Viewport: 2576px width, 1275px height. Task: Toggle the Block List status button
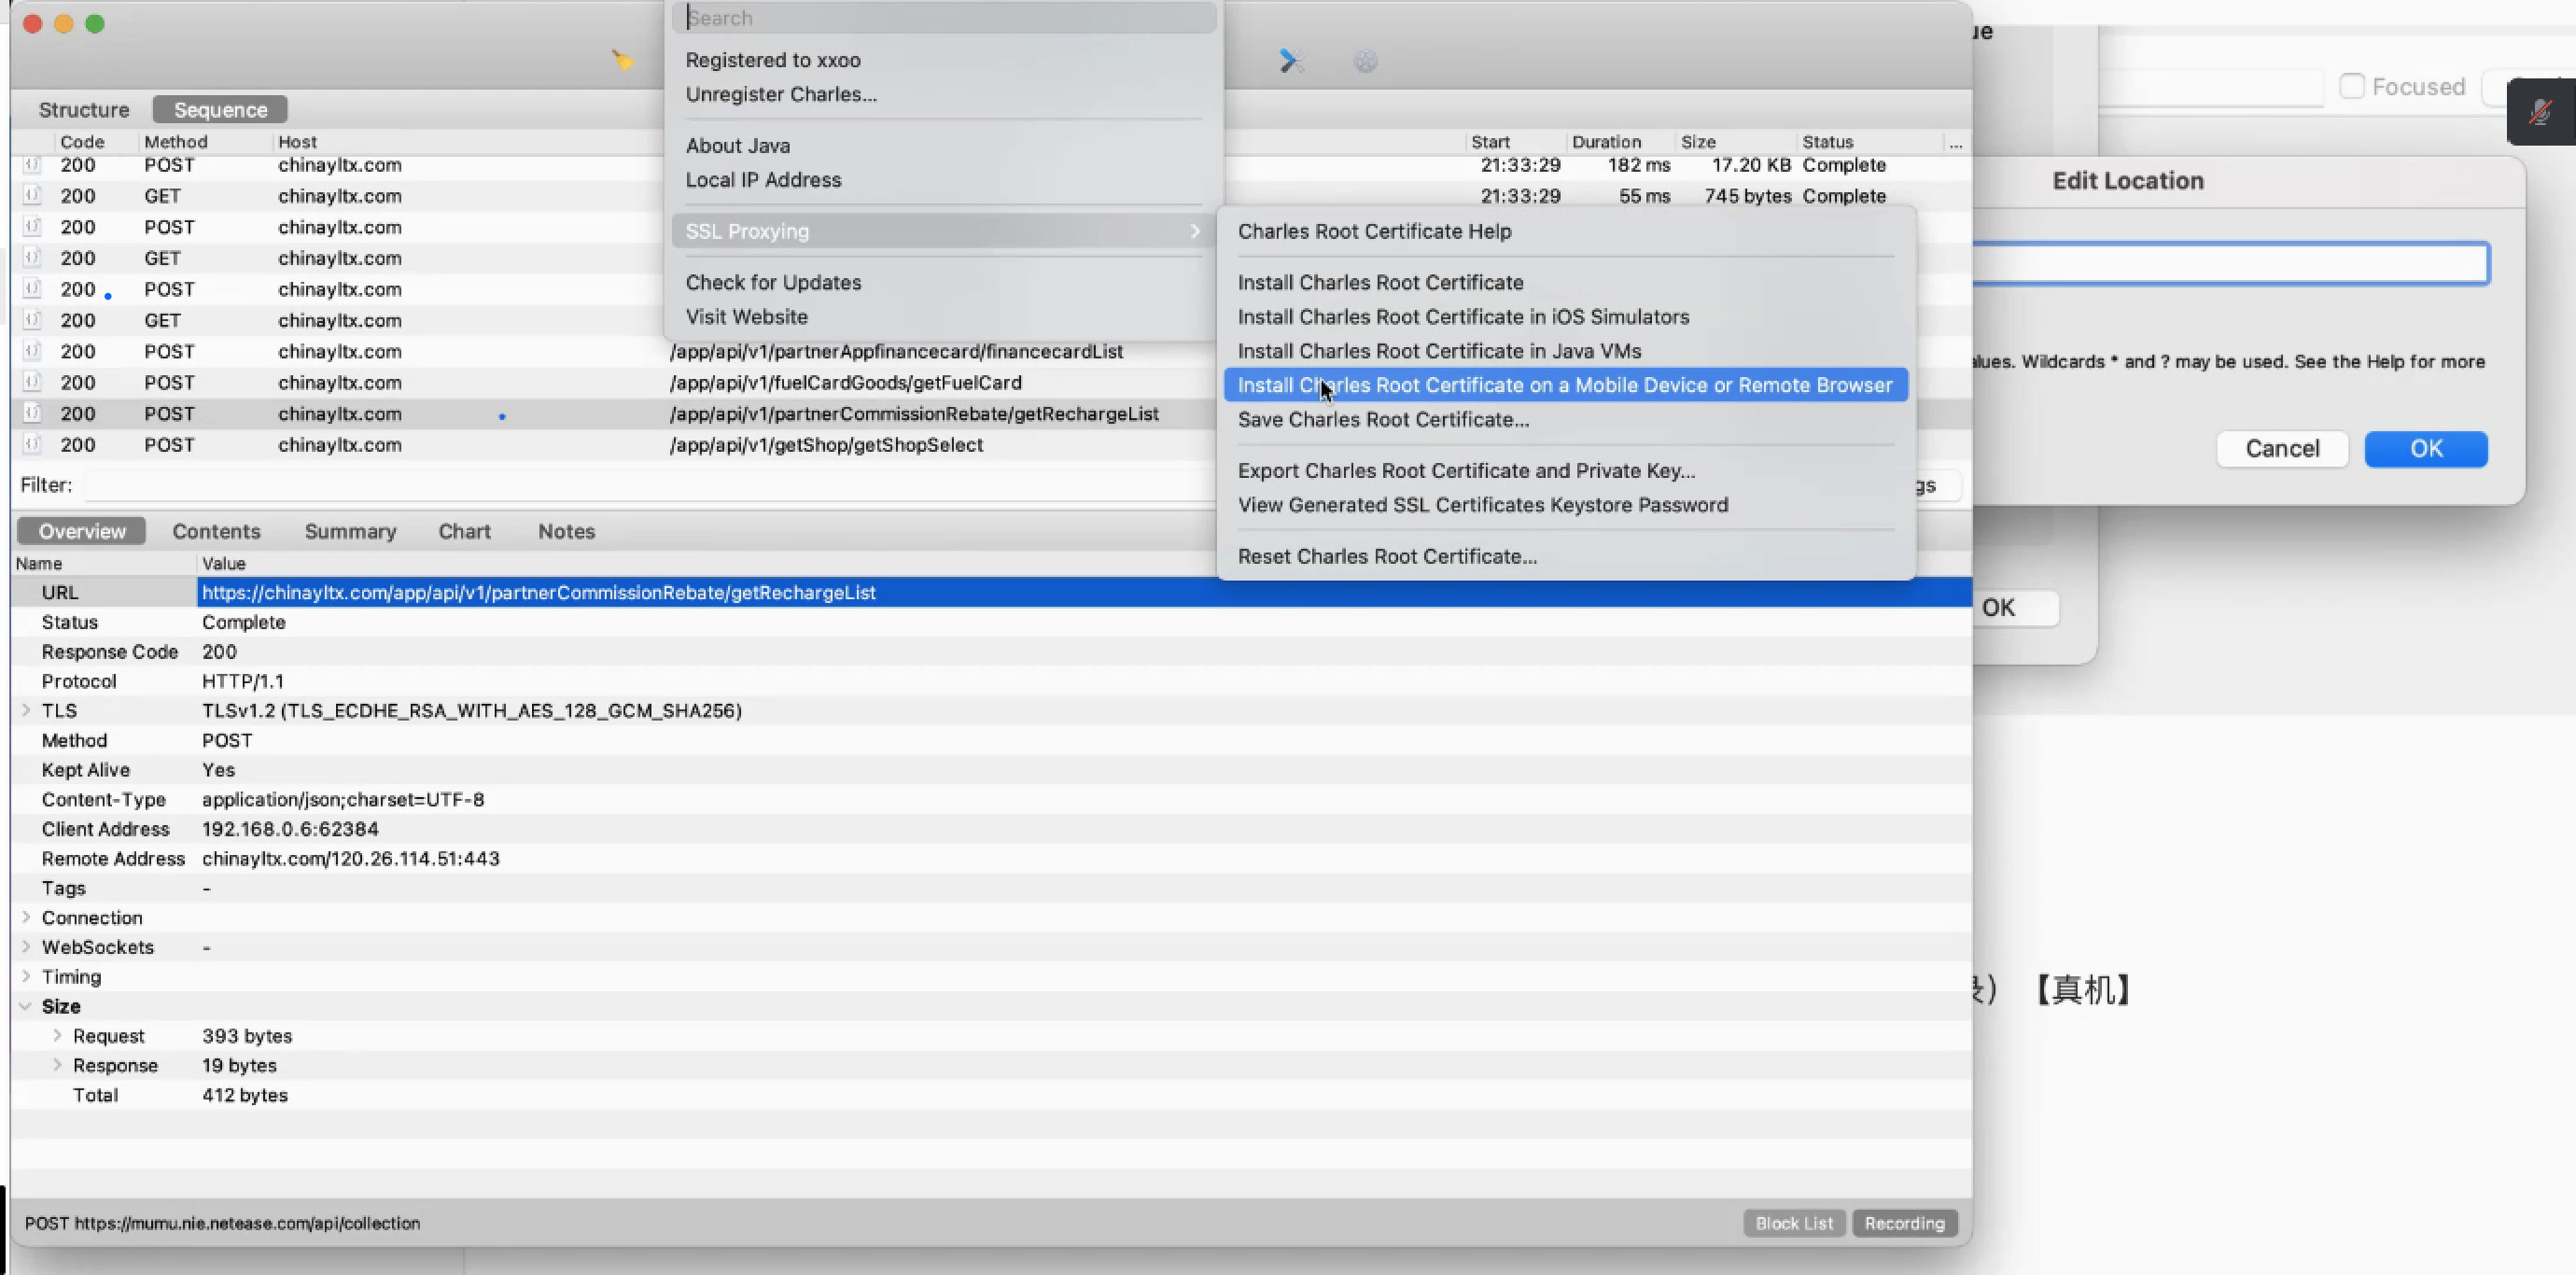click(1794, 1223)
